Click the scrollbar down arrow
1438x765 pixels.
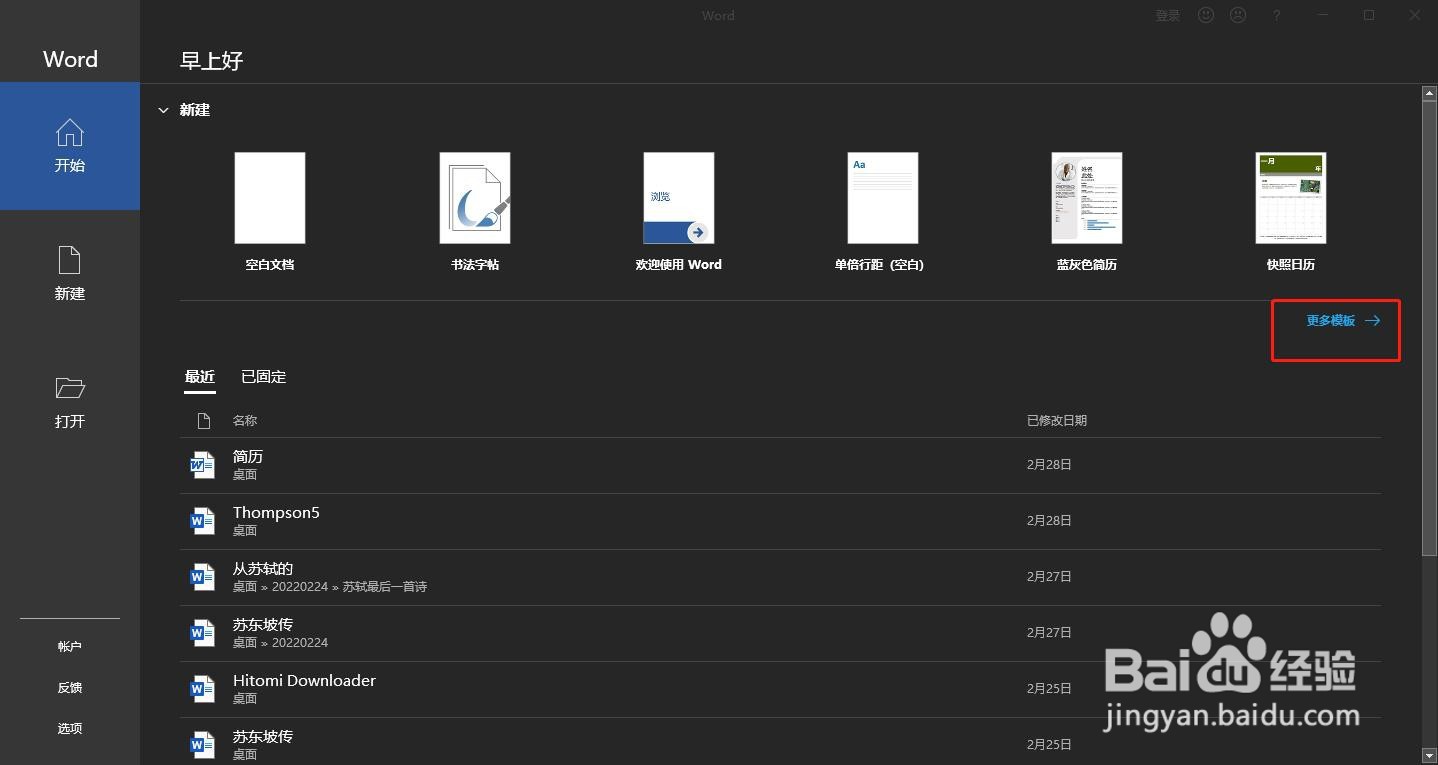(x=1429, y=755)
